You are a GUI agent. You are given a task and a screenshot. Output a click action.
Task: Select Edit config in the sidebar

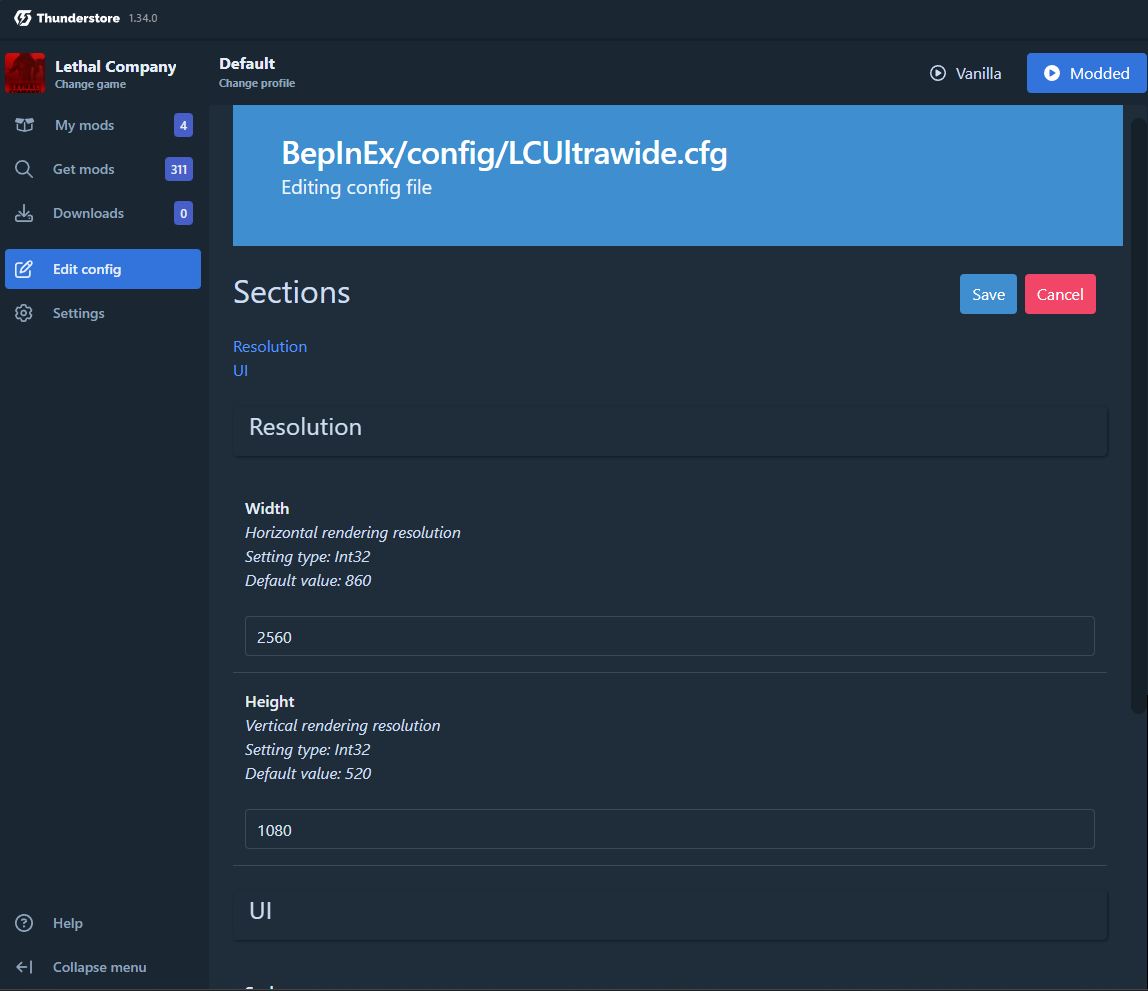click(x=102, y=269)
